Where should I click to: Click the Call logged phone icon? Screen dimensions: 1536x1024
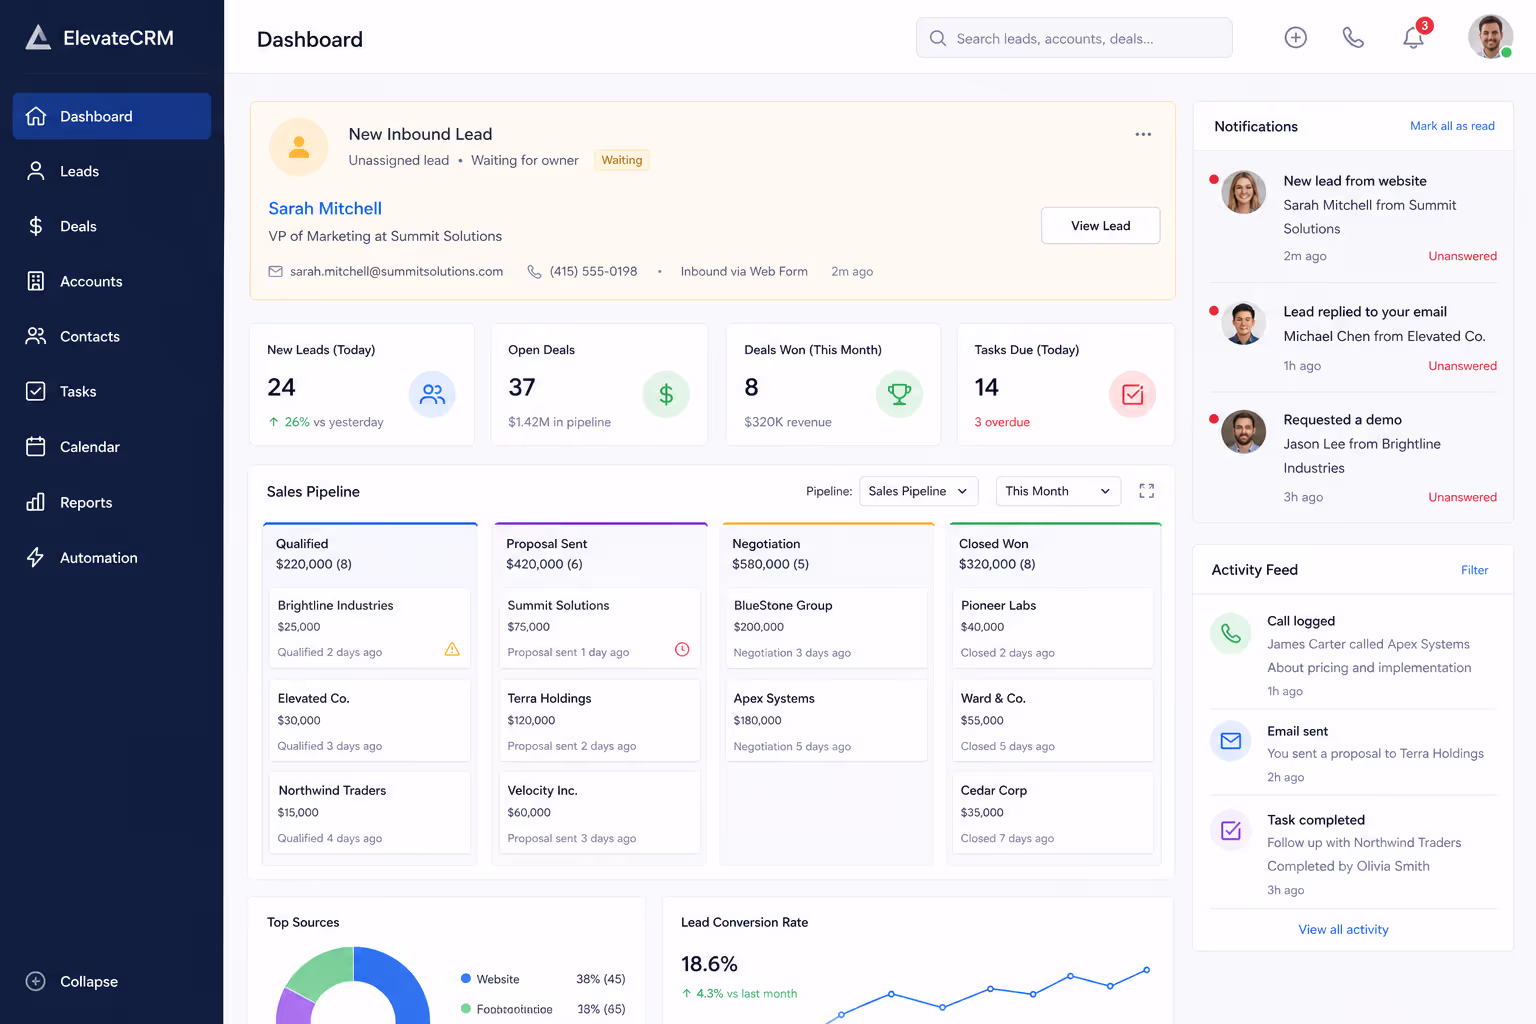tap(1231, 634)
